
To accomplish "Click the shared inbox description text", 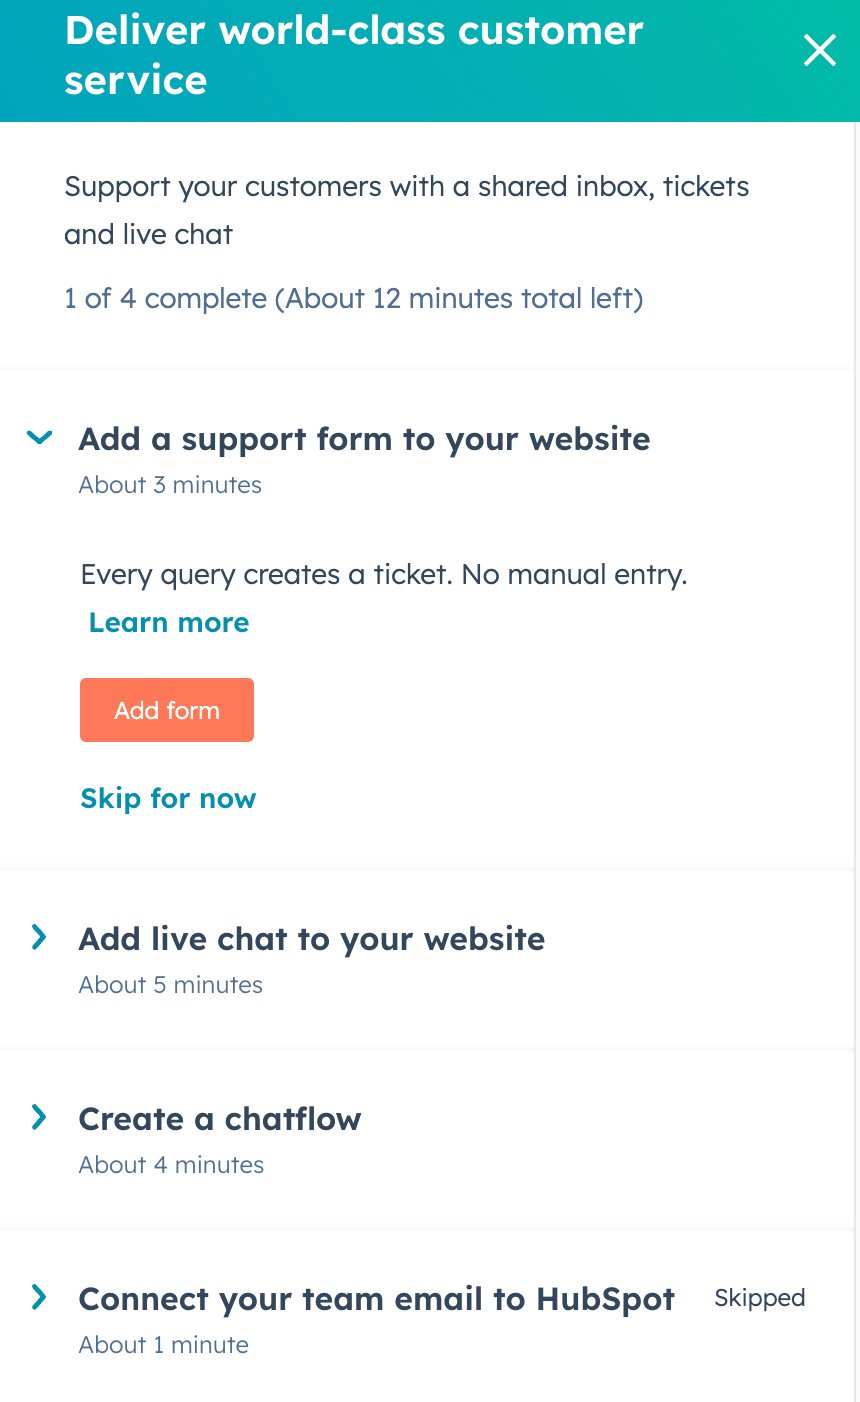I will (x=406, y=210).
